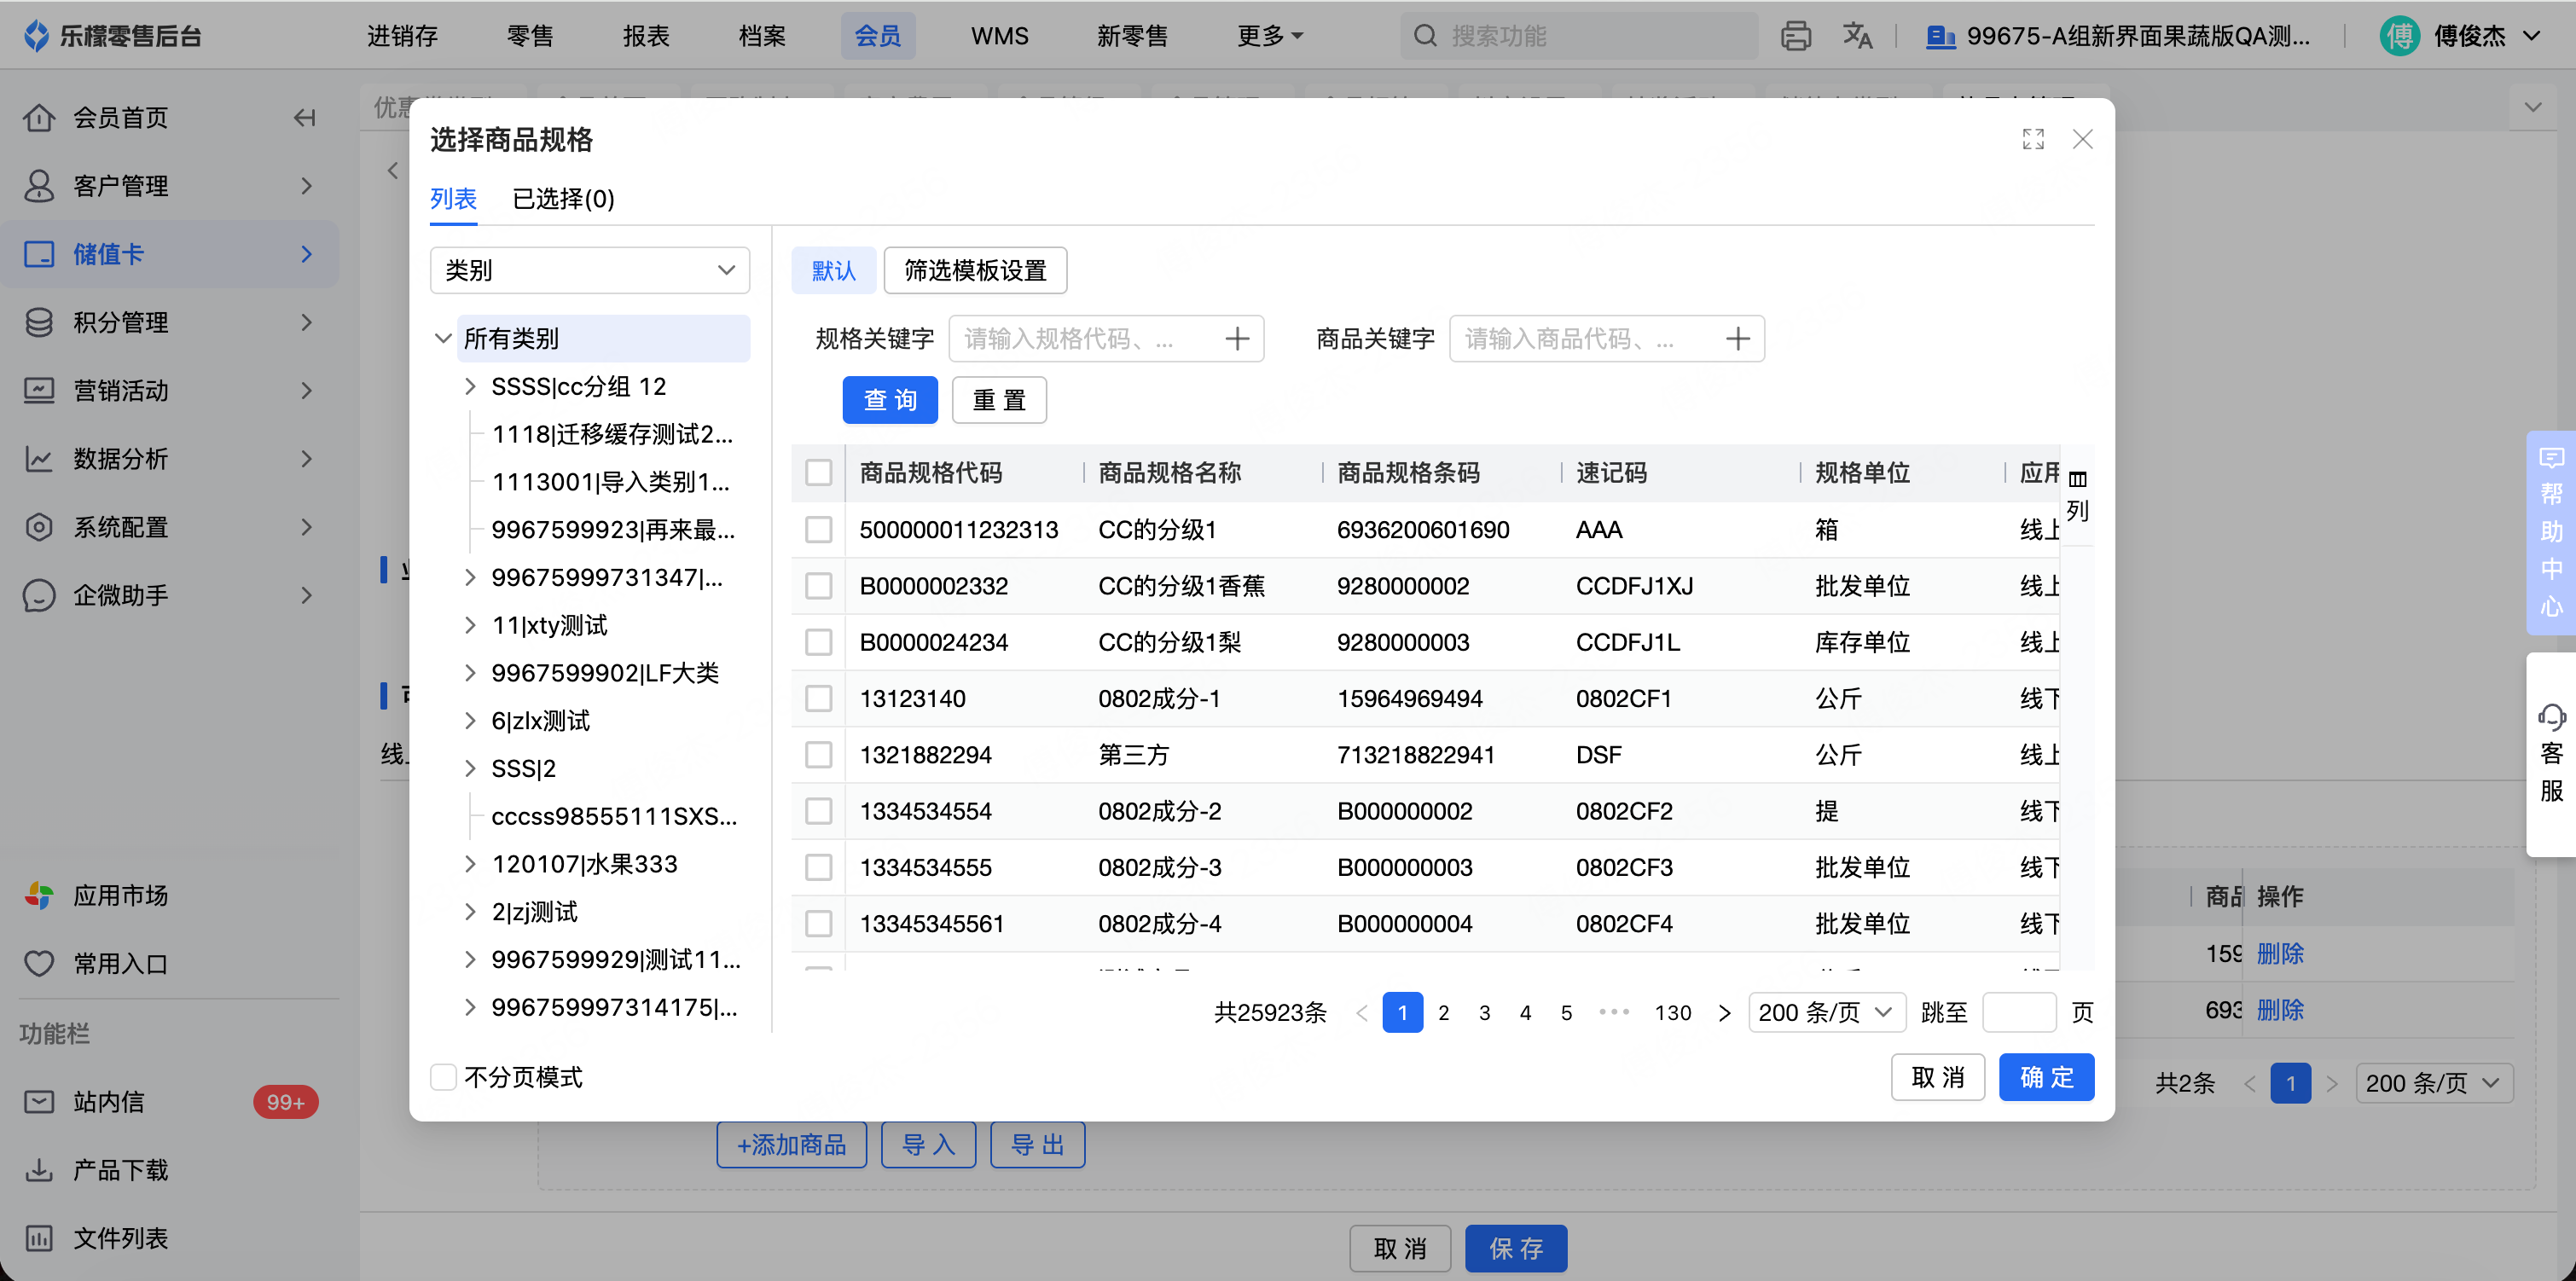This screenshot has width=2576, height=1281.
Task: Click the column settings icon
Action: click(x=2077, y=479)
